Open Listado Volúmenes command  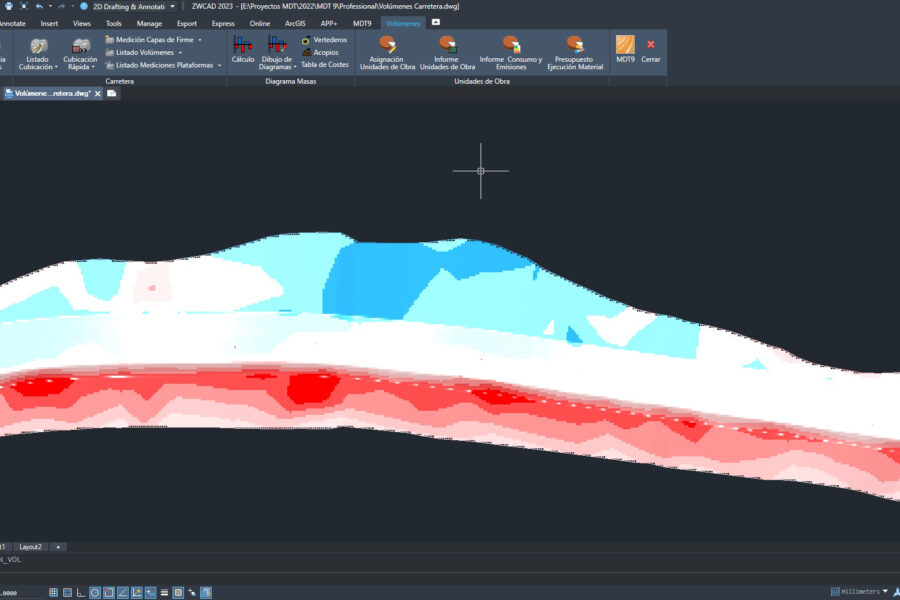point(139,52)
